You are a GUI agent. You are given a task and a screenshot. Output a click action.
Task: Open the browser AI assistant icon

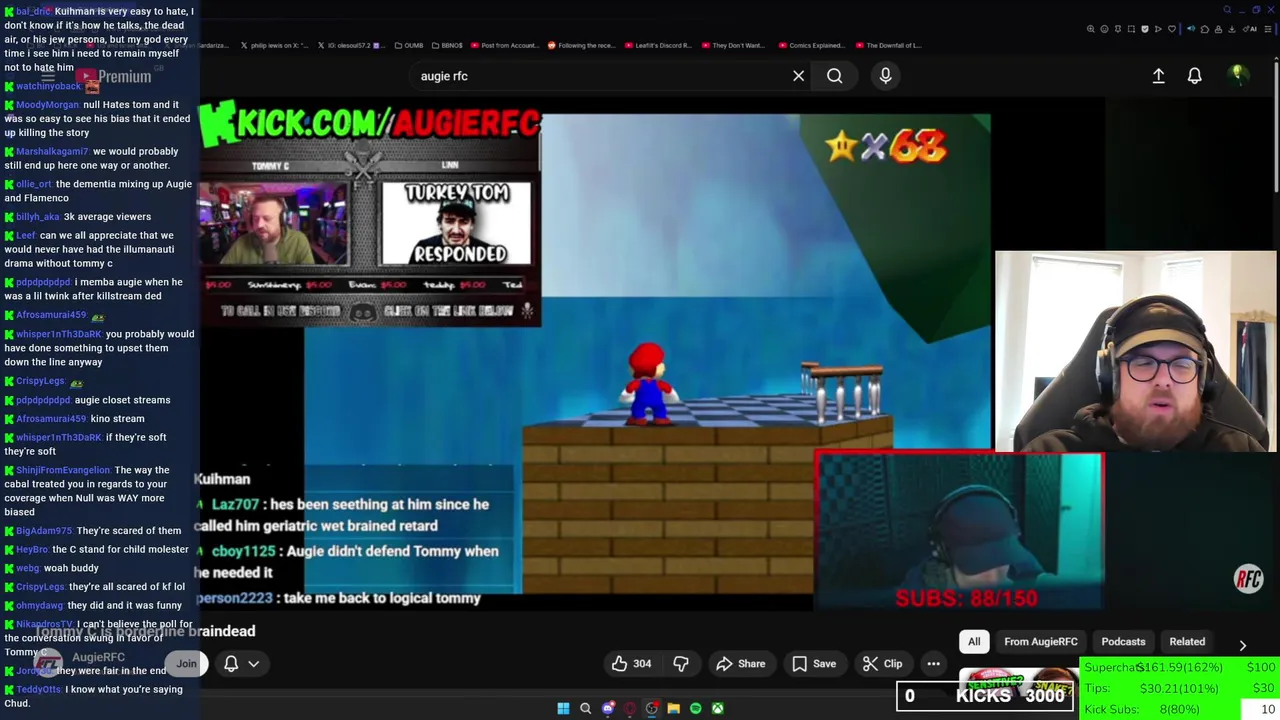[x=1250, y=29]
